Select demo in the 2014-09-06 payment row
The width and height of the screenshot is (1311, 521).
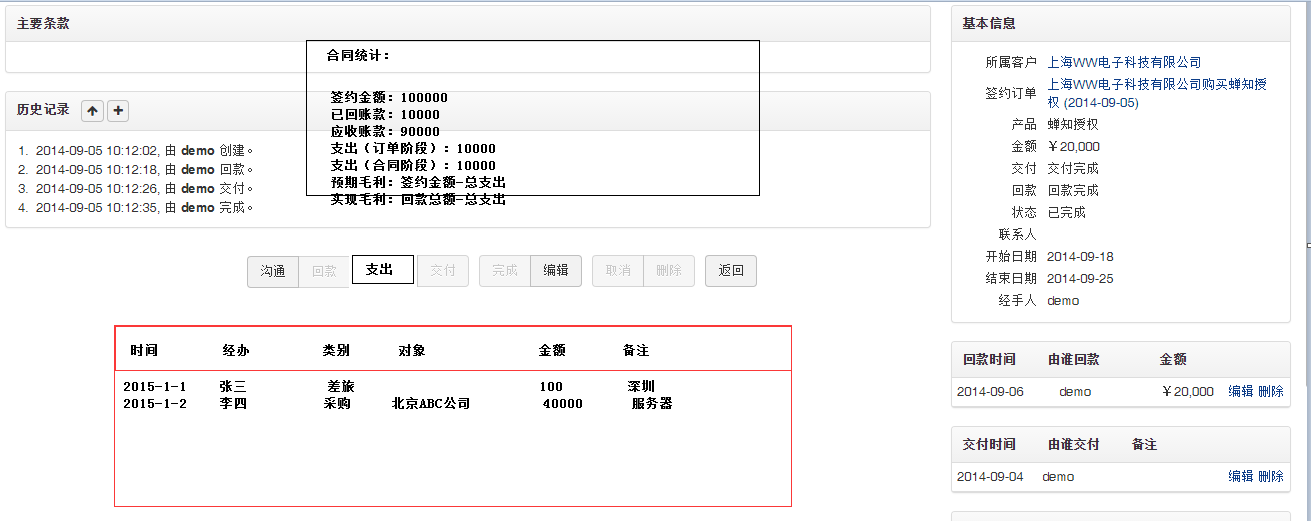1075,392
